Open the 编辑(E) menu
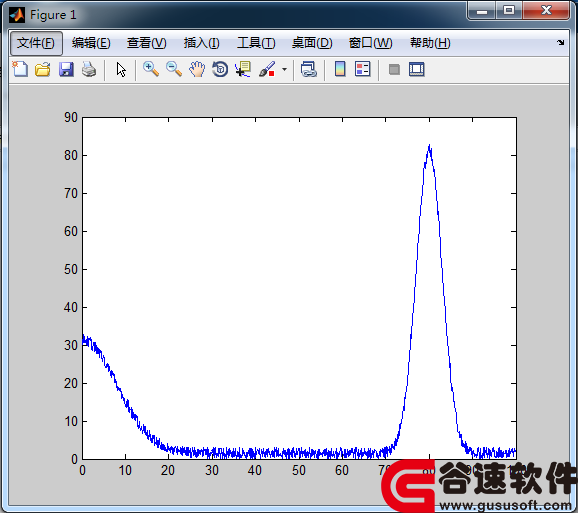Viewport: 578px width, 513px height. point(91,43)
